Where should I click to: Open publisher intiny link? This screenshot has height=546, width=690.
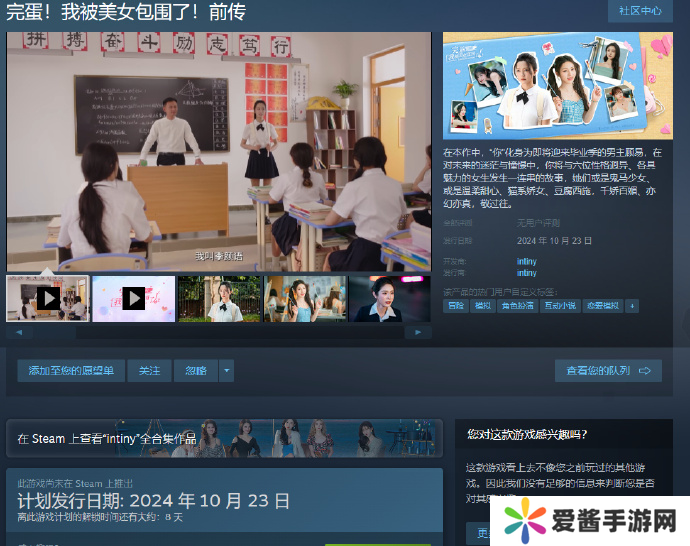526,272
